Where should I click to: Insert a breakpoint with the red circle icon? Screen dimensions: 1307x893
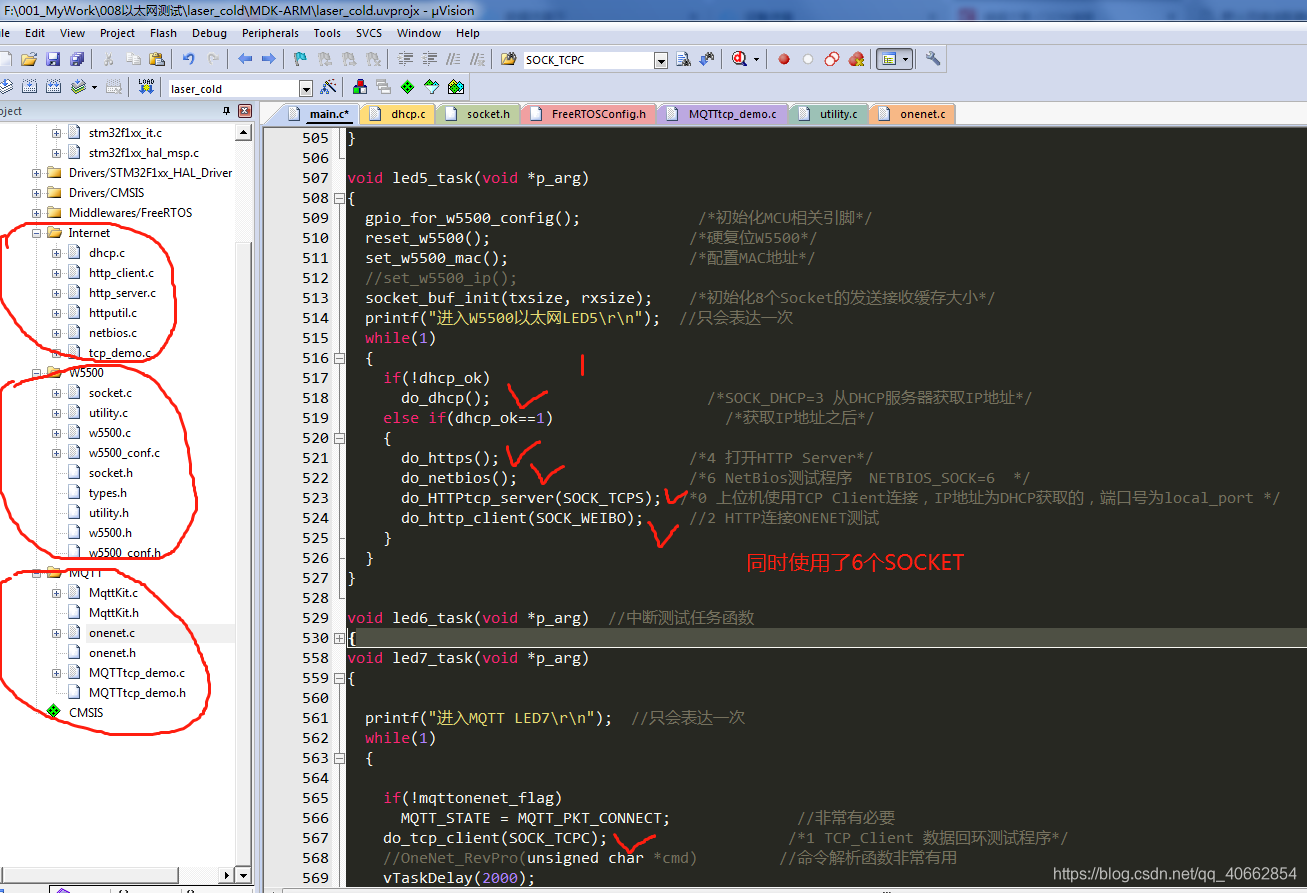click(784, 59)
